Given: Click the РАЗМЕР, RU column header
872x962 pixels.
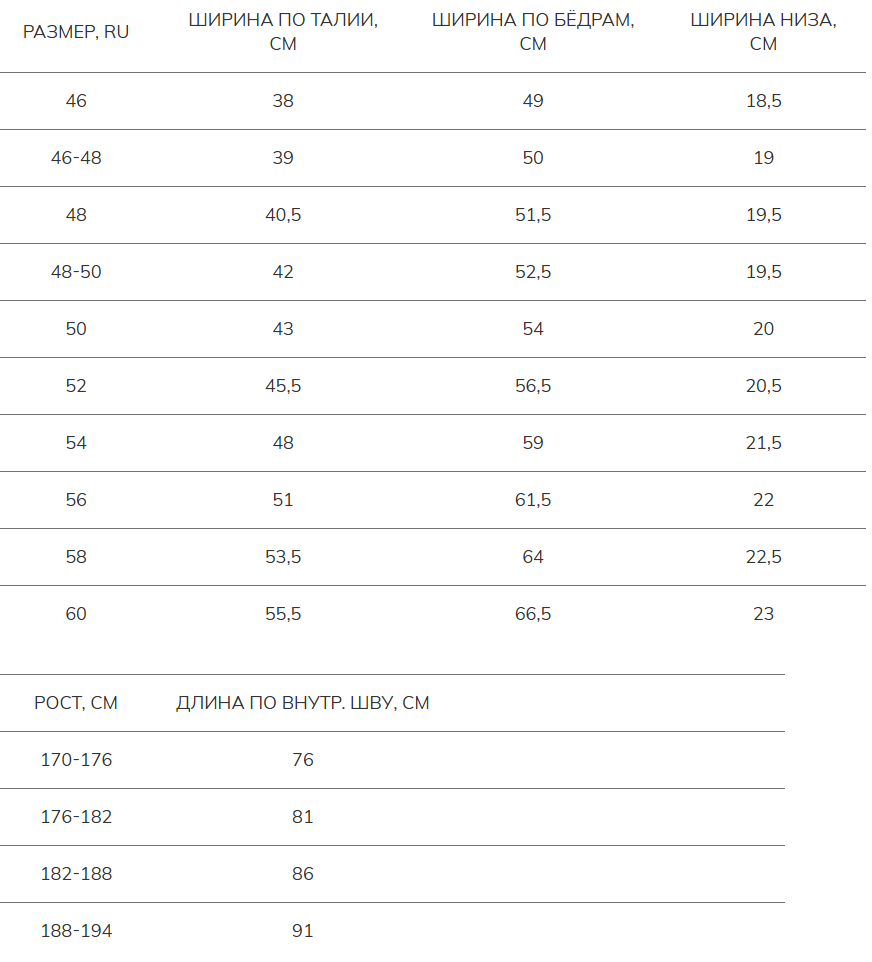Looking at the screenshot, I should click(x=76, y=32).
